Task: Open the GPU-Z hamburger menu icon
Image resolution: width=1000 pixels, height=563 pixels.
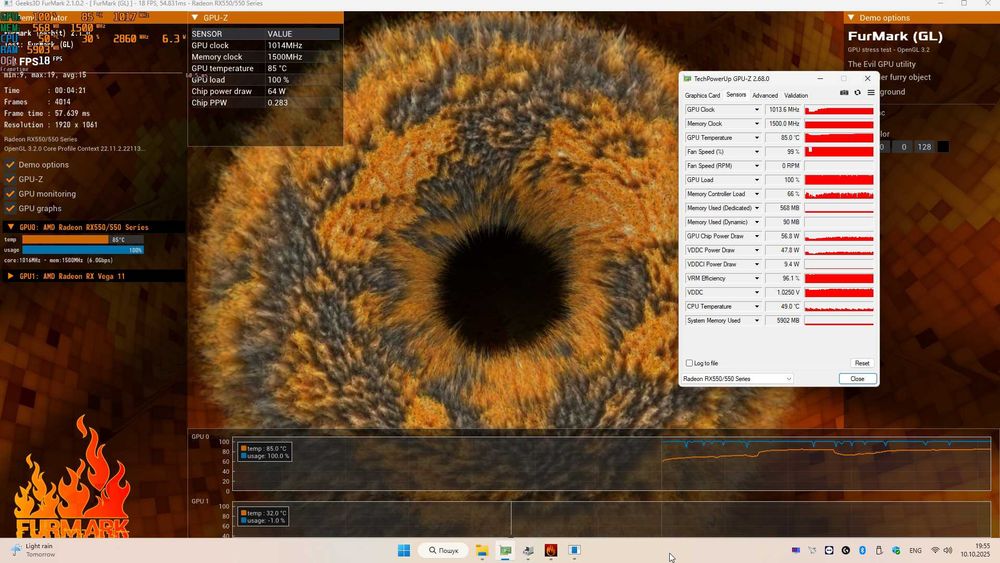Action: [871, 93]
